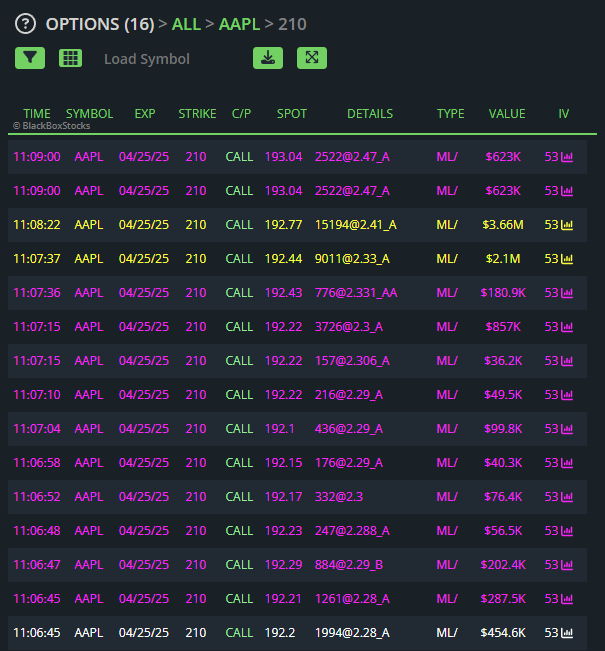Click the $3.66M value cell
The width and height of the screenshot is (605, 651).
click(x=503, y=225)
